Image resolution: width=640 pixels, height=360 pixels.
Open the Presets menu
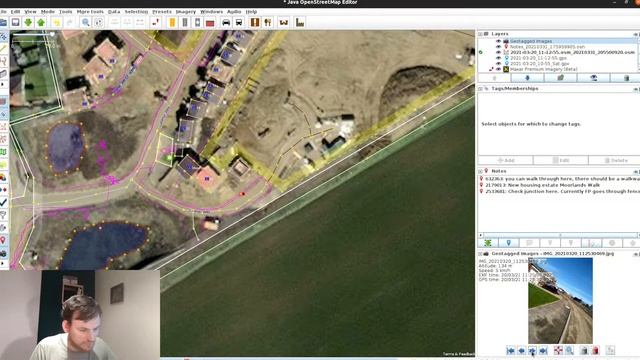click(162, 12)
